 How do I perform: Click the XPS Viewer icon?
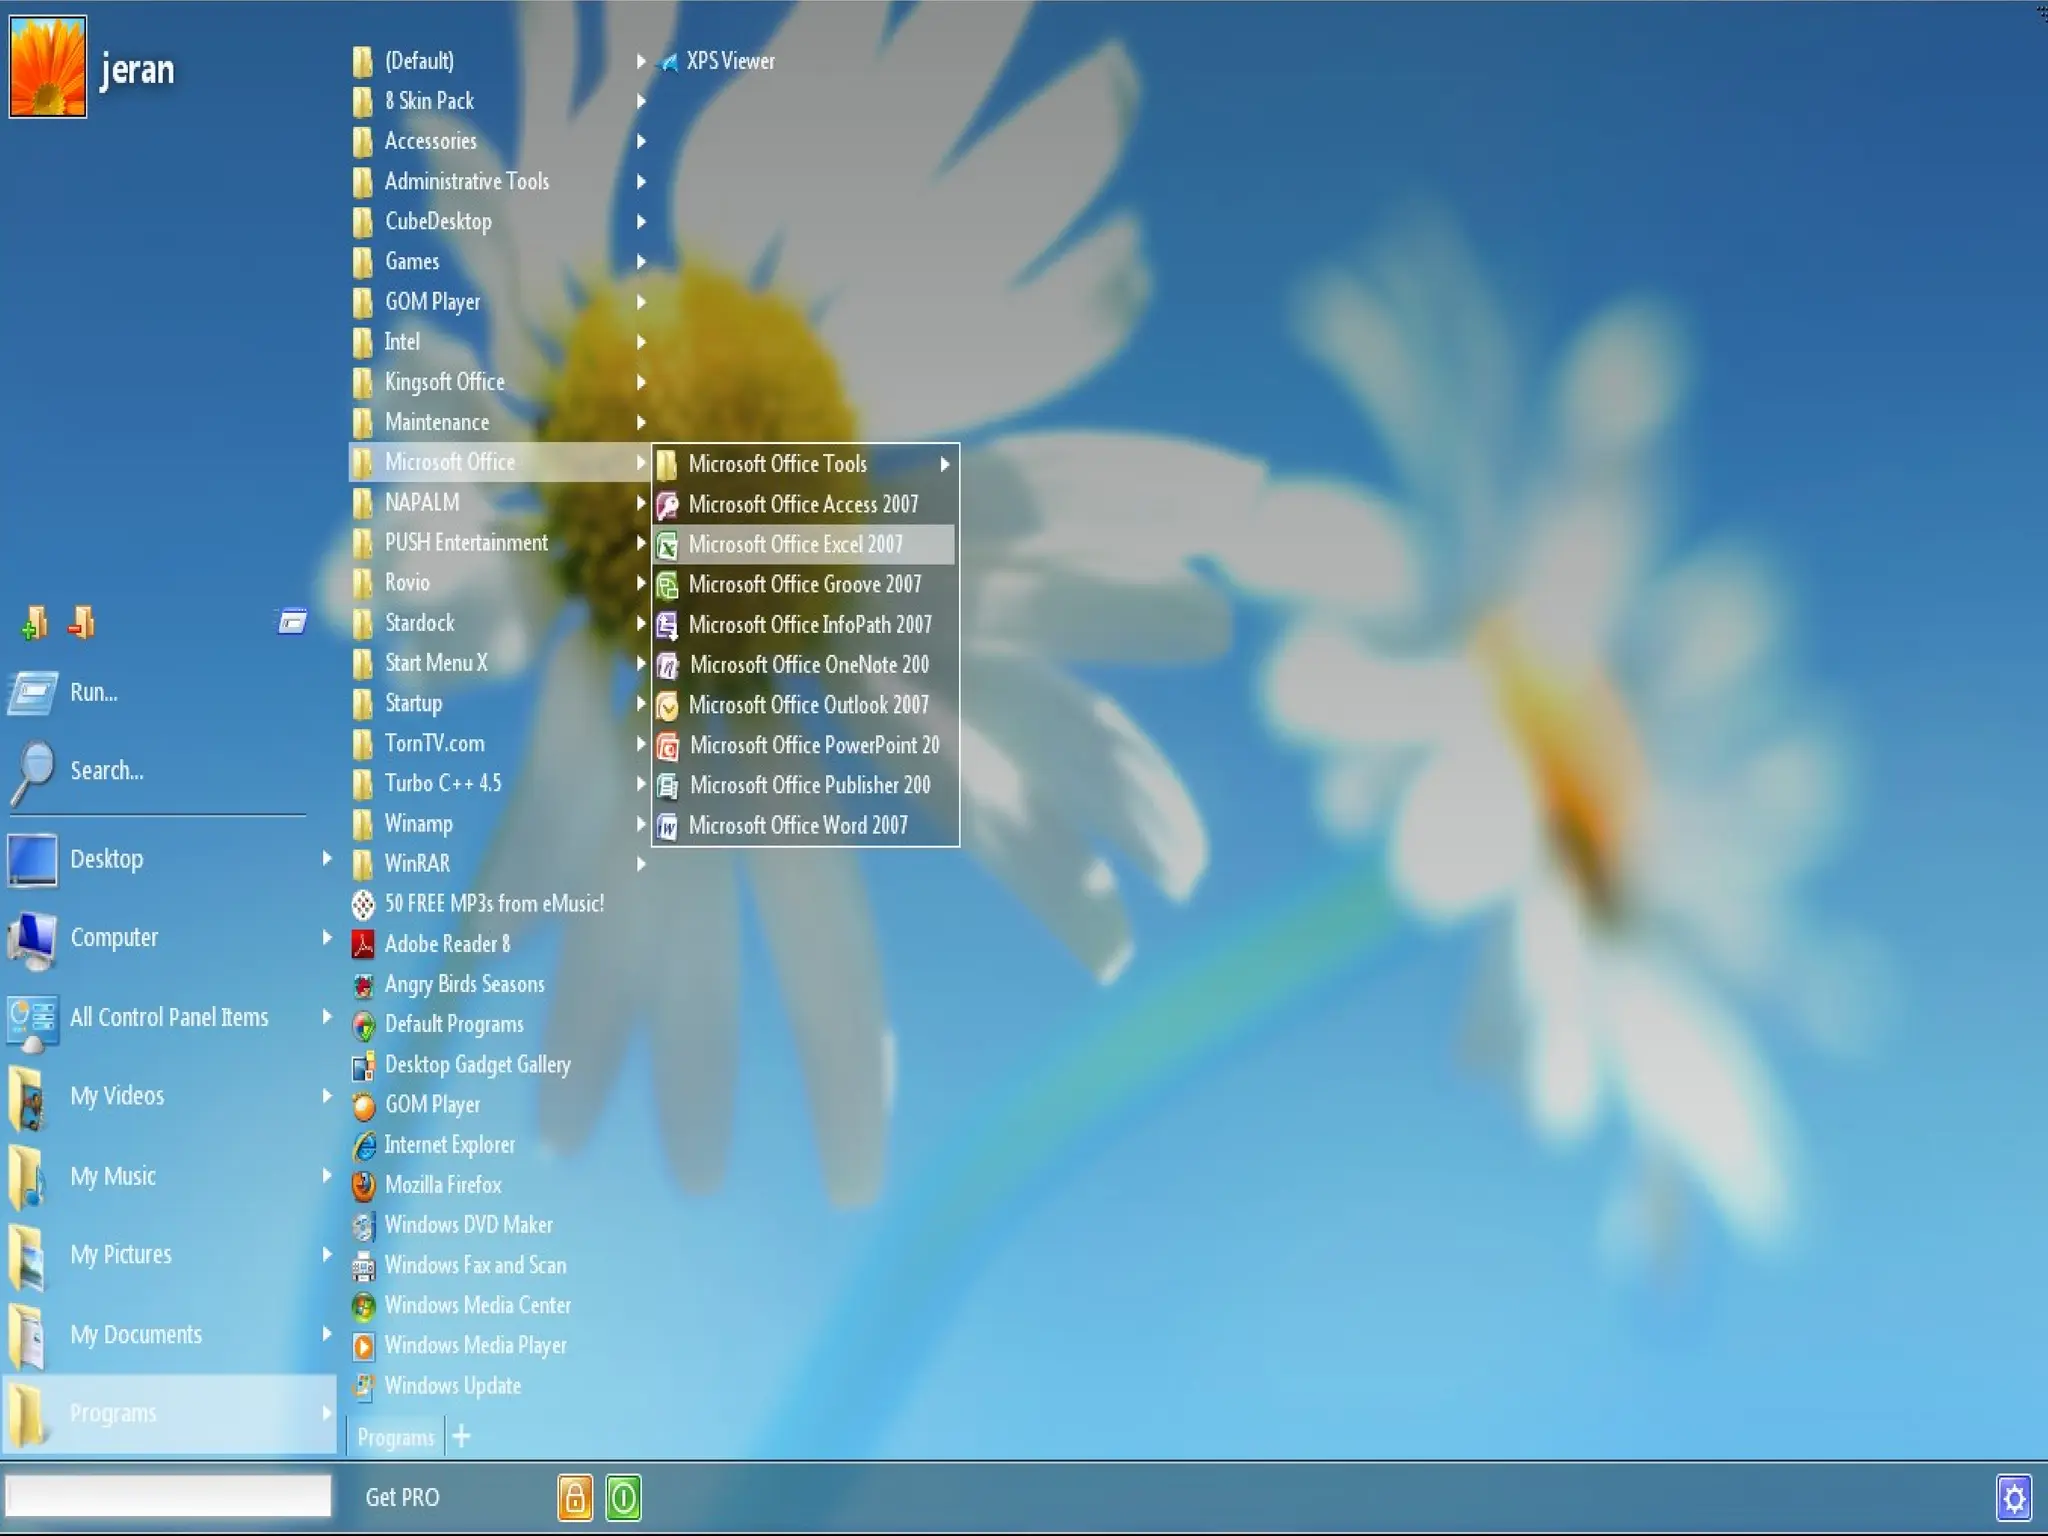click(x=667, y=62)
